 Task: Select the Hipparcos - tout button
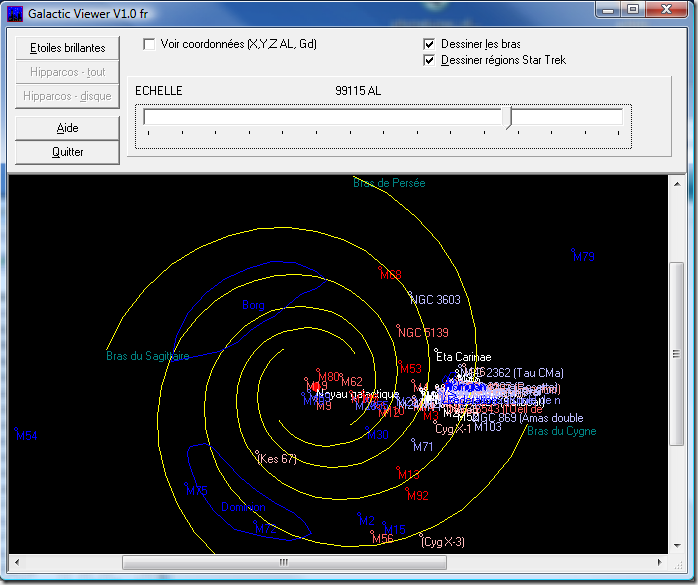(x=67, y=72)
